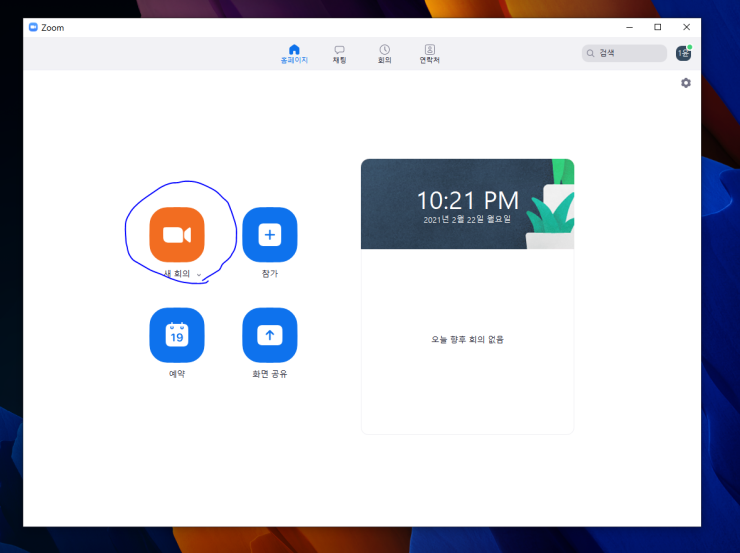Click the 화면 공유 share screen icon

pyautogui.click(x=269, y=335)
